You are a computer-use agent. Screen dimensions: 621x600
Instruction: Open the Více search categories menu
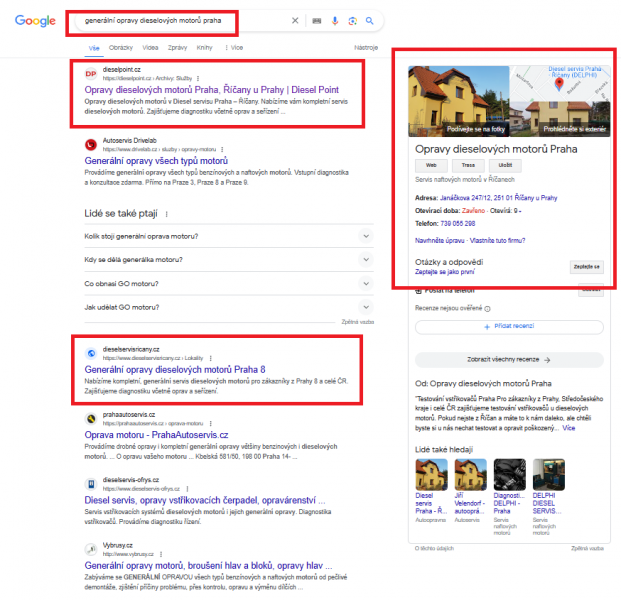pyautogui.click(x=234, y=48)
